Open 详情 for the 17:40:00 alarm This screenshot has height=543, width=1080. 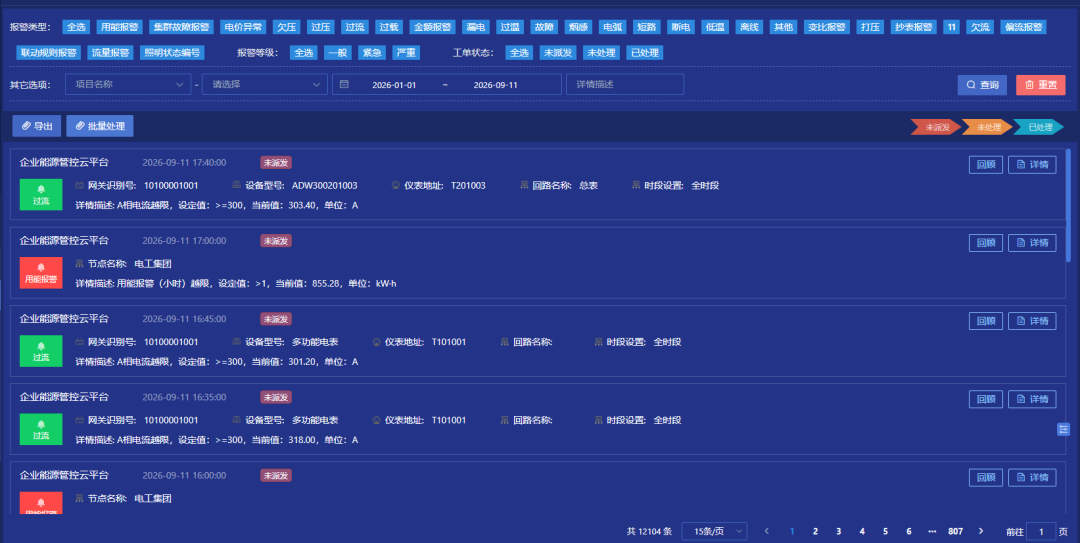click(x=1032, y=165)
